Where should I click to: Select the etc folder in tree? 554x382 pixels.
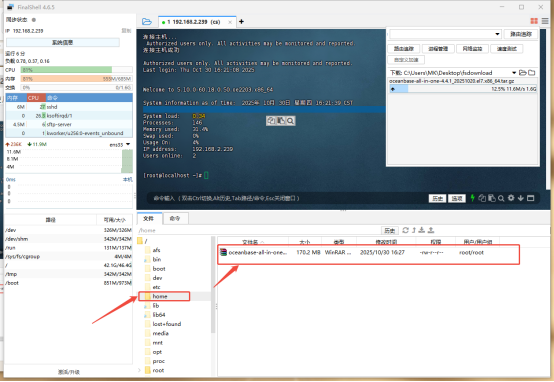click(156, 287)
